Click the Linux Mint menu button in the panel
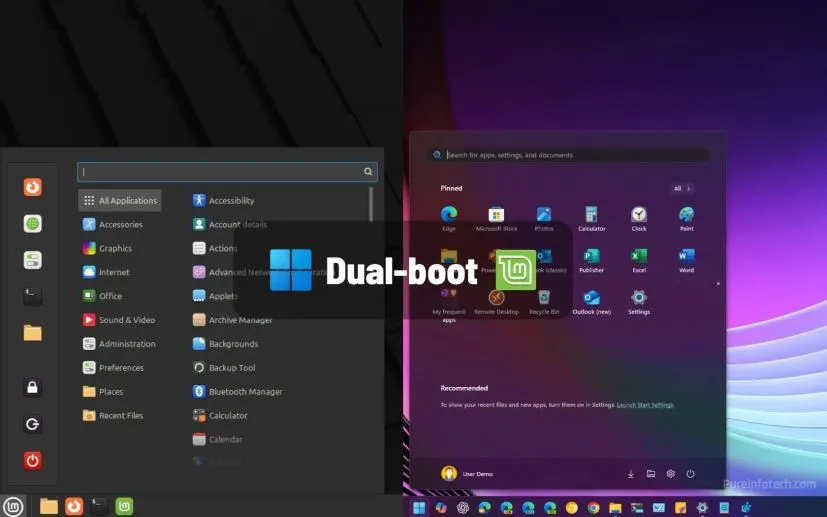Image resolution: width=827 pixels, height=517 pixels. 14,506
